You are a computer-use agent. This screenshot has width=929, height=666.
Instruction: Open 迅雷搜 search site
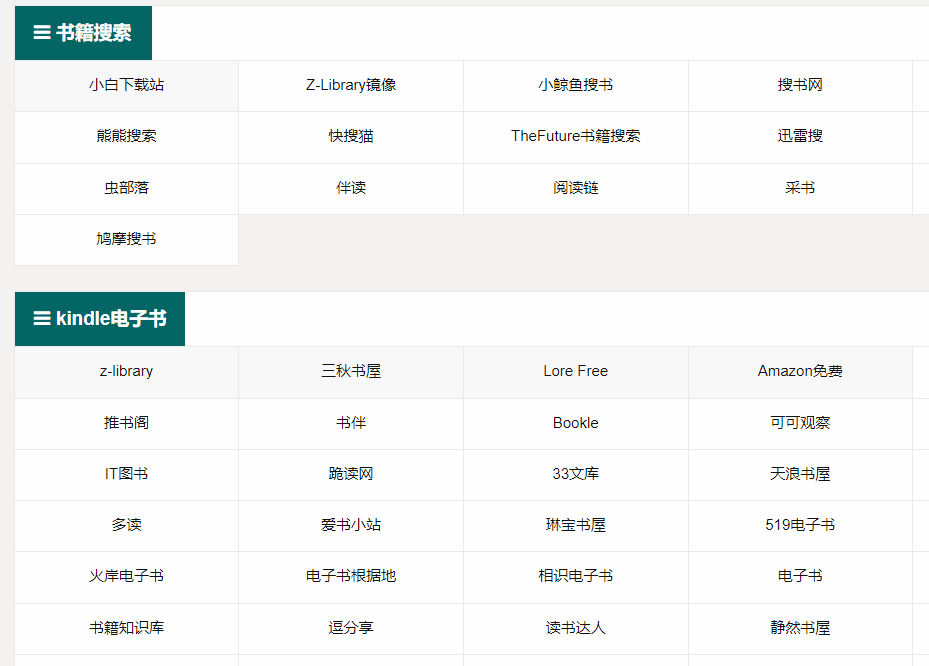coord(800,136)
